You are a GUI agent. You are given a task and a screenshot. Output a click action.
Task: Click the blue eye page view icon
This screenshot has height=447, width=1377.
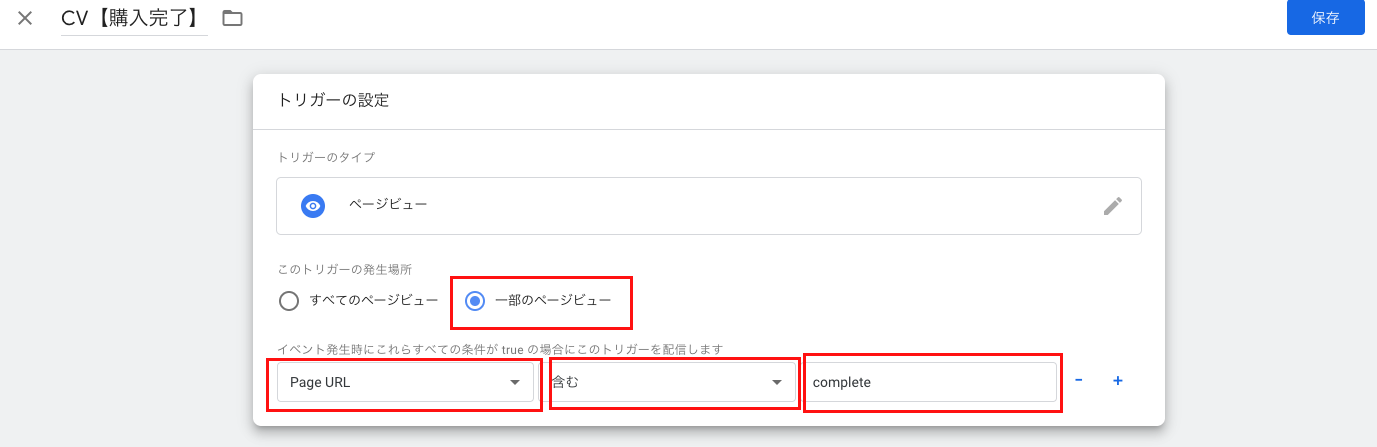[313, 206]
